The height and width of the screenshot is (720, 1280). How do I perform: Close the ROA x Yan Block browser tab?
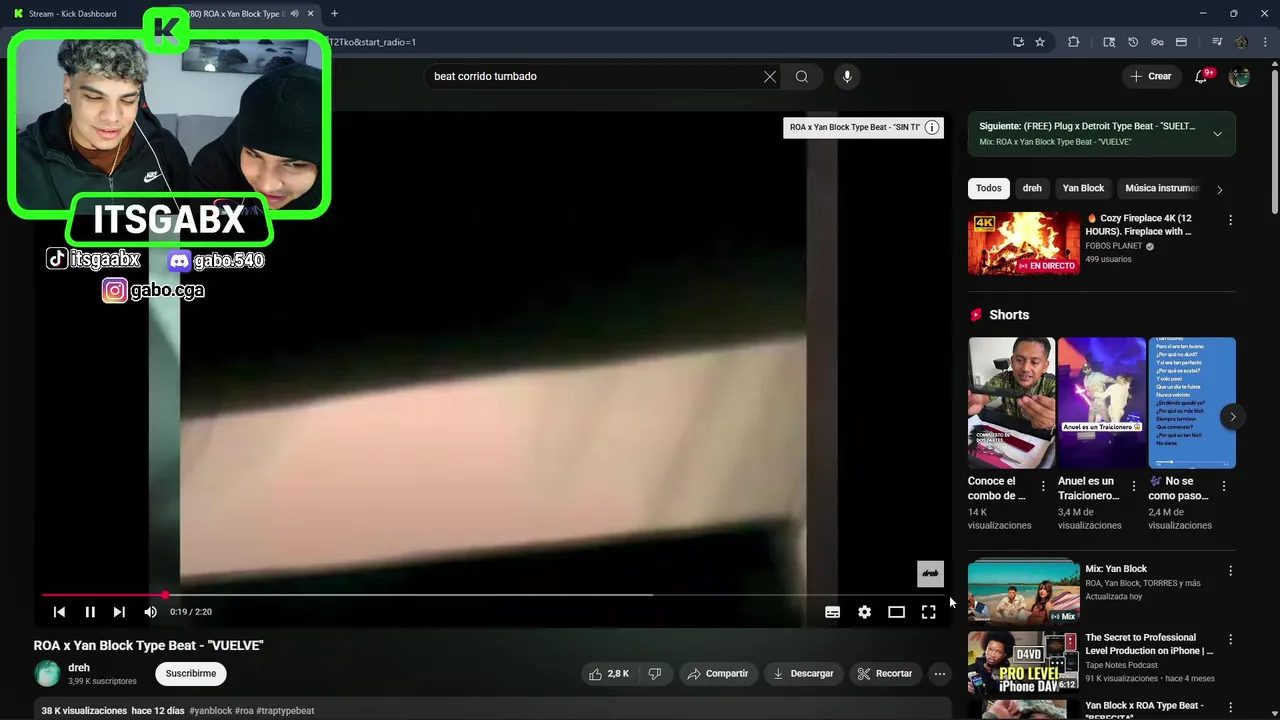311,14
